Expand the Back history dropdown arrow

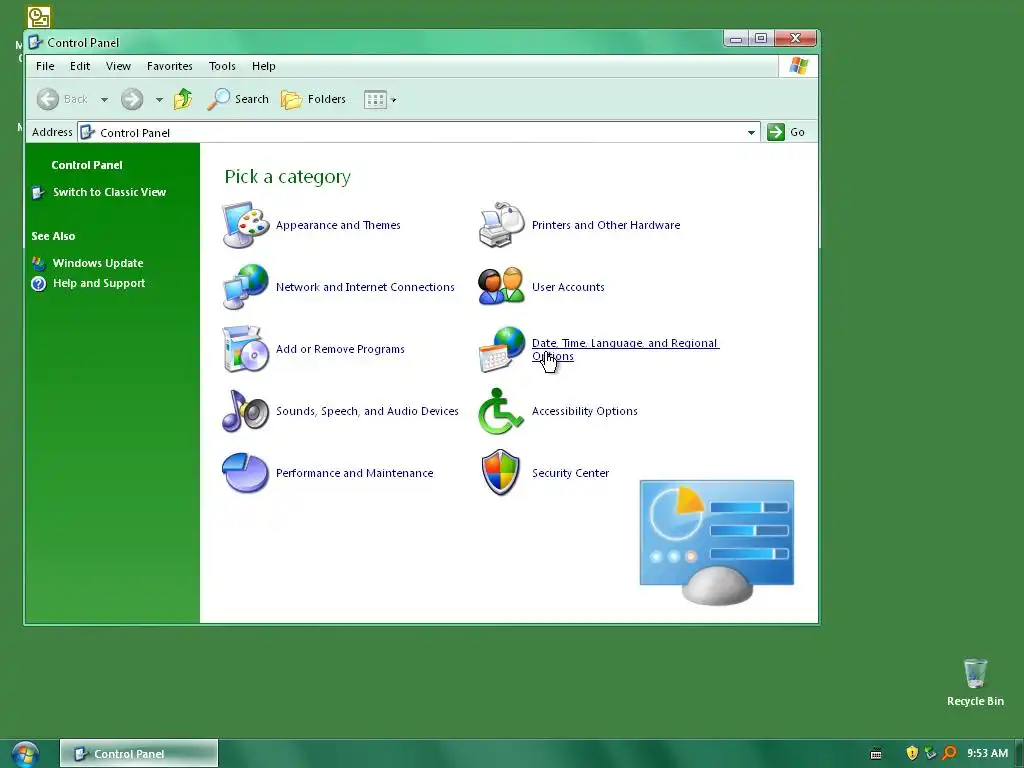click(104, 100)
